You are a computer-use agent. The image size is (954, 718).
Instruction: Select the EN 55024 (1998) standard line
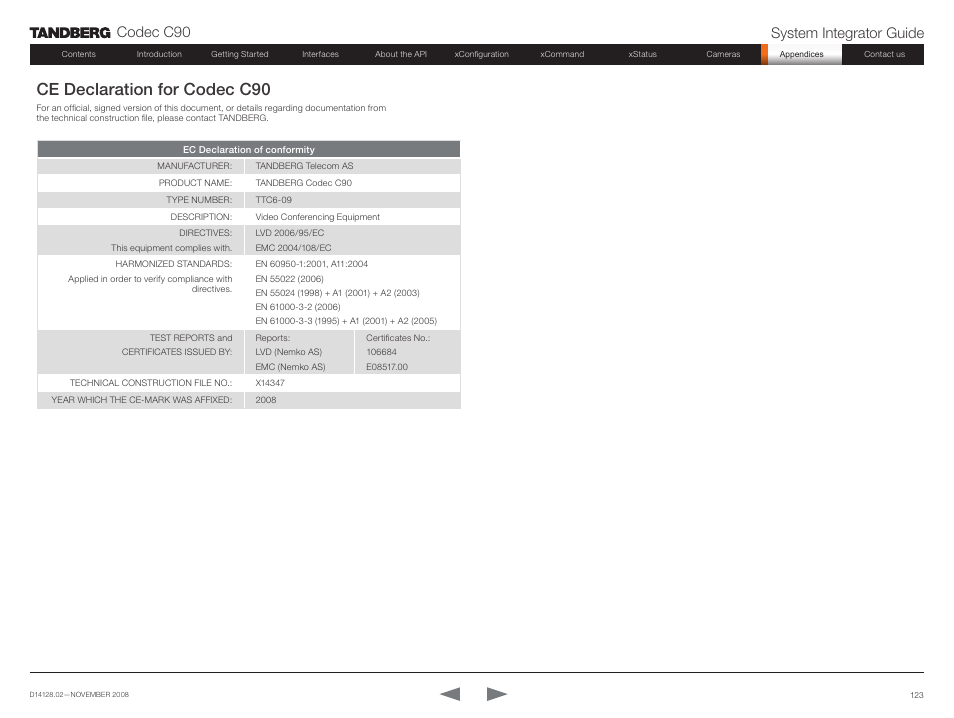coord(337,293)
